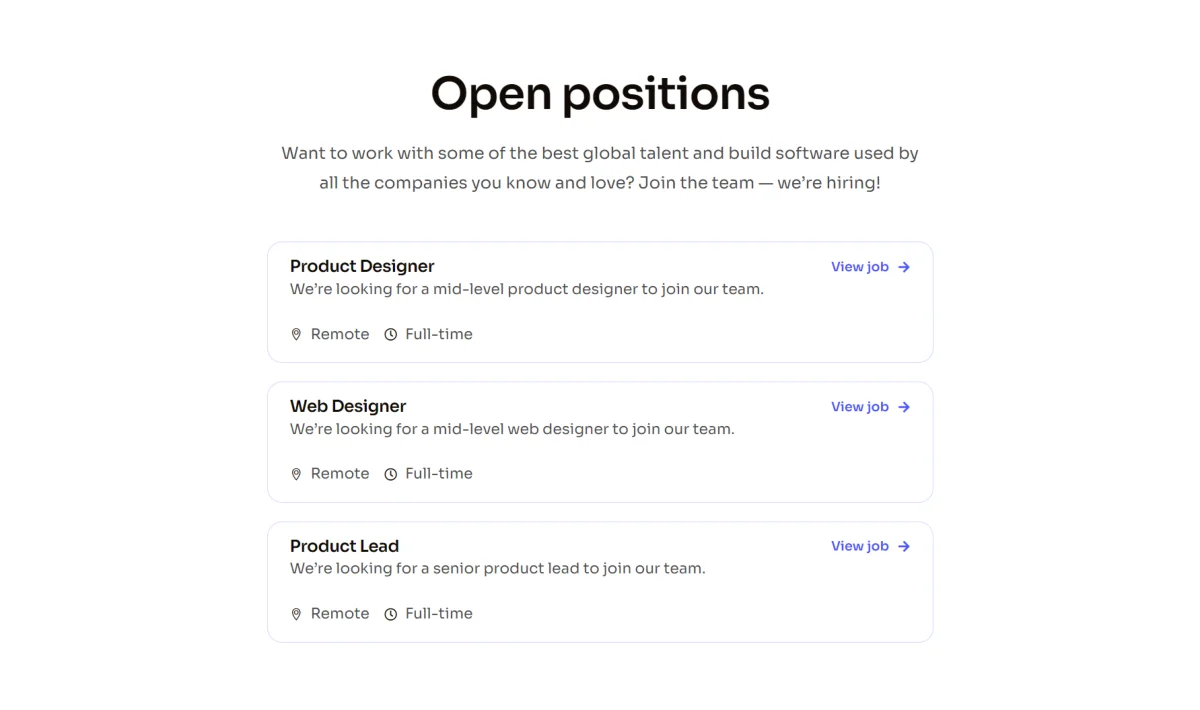Click the arrow icon beside Web Designer's View job
The width and height of the screenshot is (1200, 710).
(x=904, y=407)
